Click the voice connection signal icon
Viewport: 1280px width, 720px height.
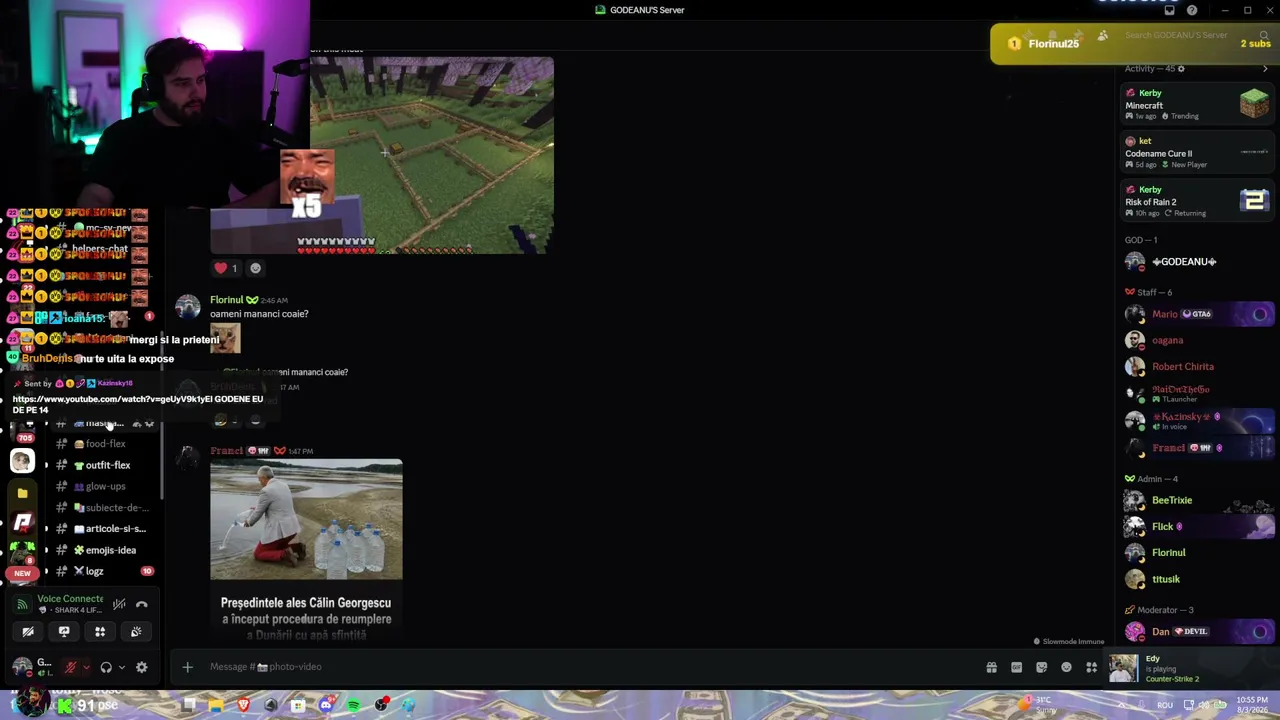23,604
